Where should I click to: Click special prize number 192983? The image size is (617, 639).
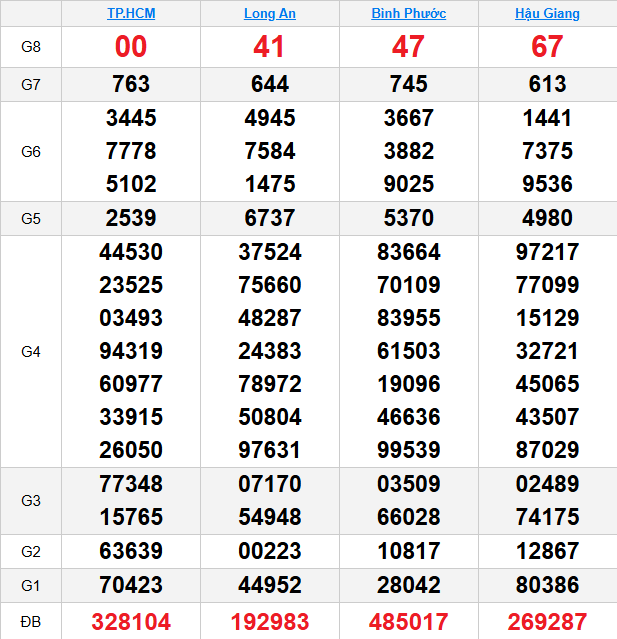[270, 621]
